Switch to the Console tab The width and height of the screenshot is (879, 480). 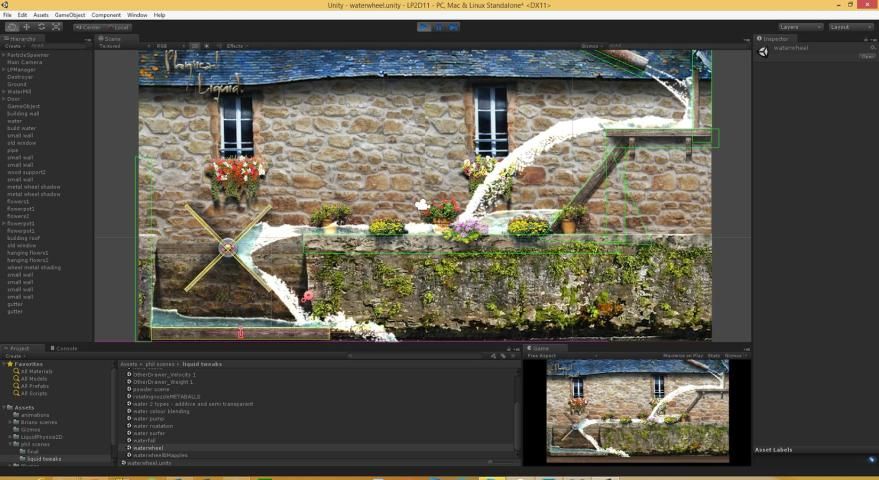pos(66,348)
